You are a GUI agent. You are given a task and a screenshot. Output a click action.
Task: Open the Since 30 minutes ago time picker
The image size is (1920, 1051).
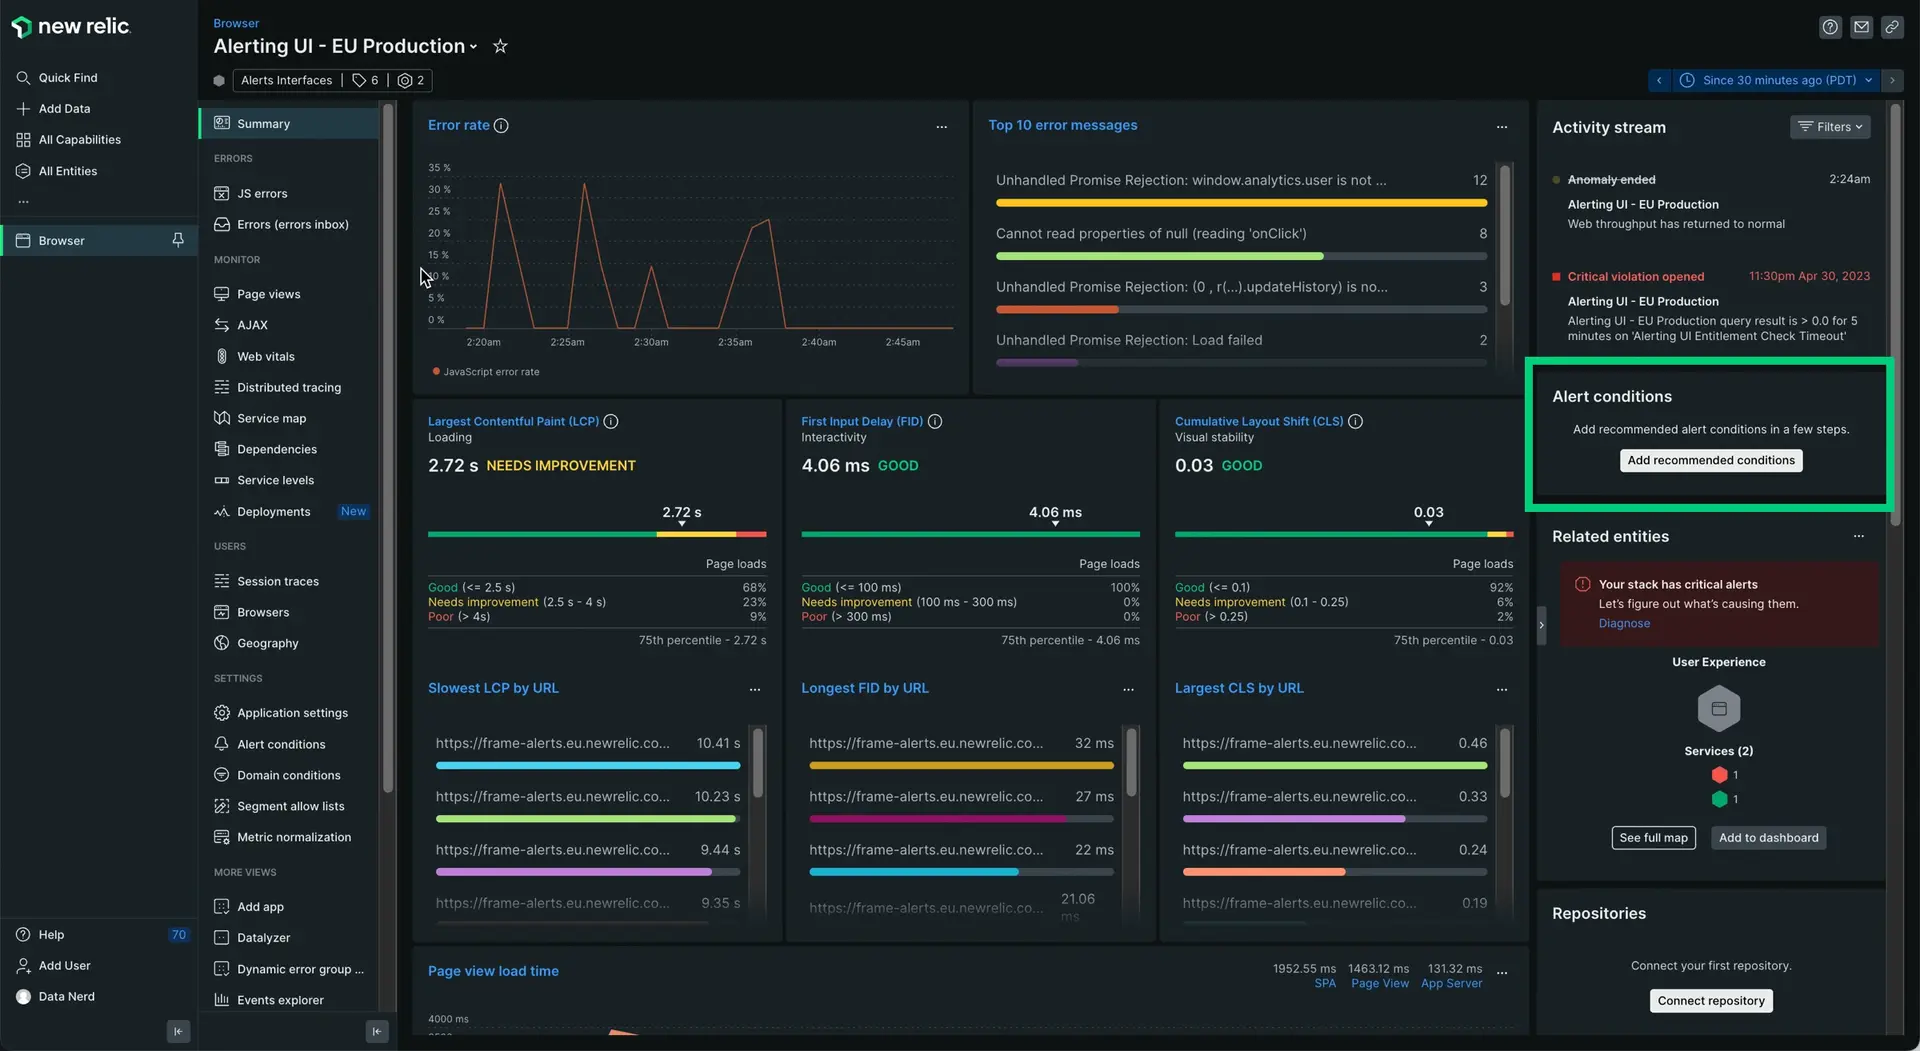click(1775, 80)
